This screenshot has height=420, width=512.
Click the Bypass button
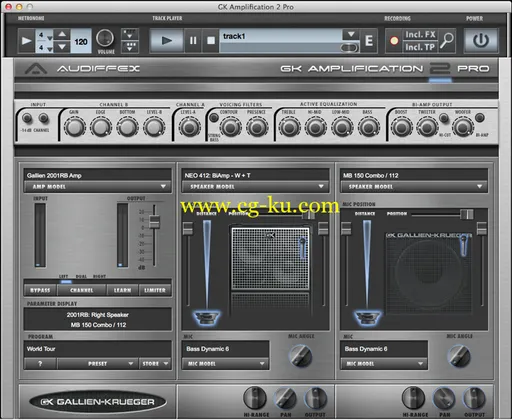click(40, 290)
